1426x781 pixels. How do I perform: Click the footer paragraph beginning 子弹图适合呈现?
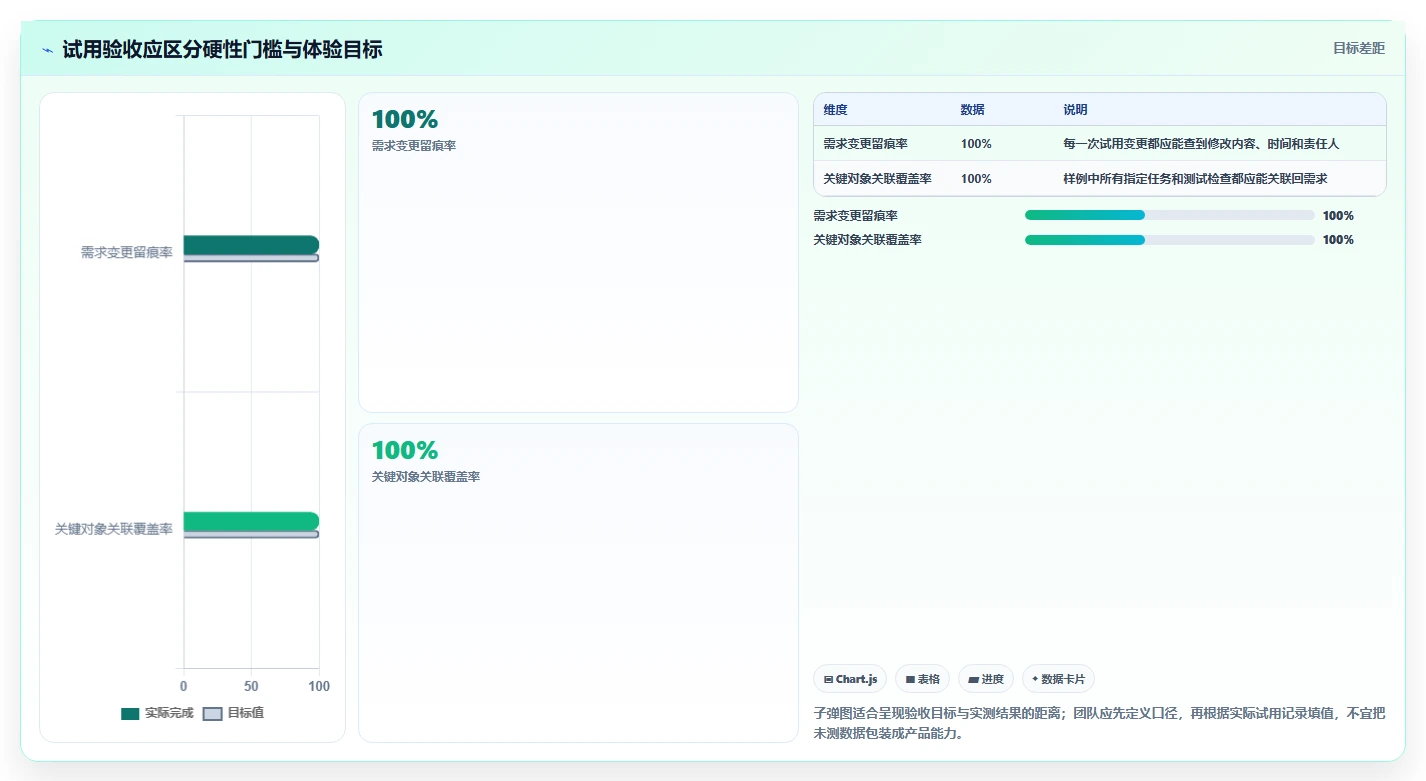tap(1099, 723)
